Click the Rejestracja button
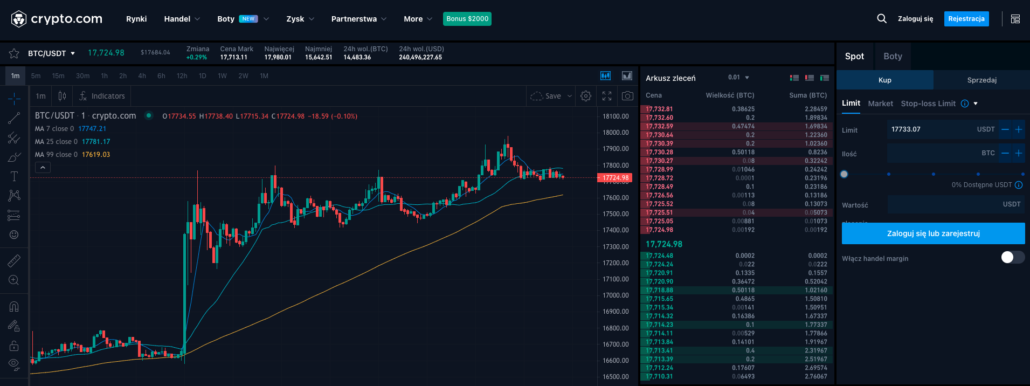 pos(966,18)
